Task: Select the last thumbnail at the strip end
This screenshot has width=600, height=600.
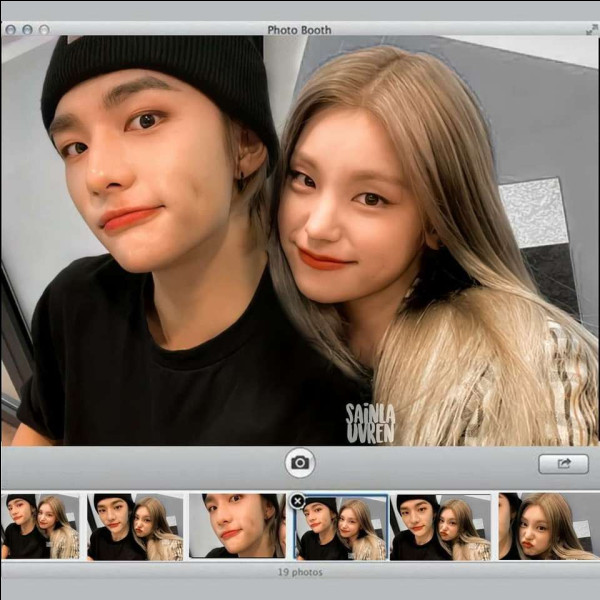Action: pos(549,526)
